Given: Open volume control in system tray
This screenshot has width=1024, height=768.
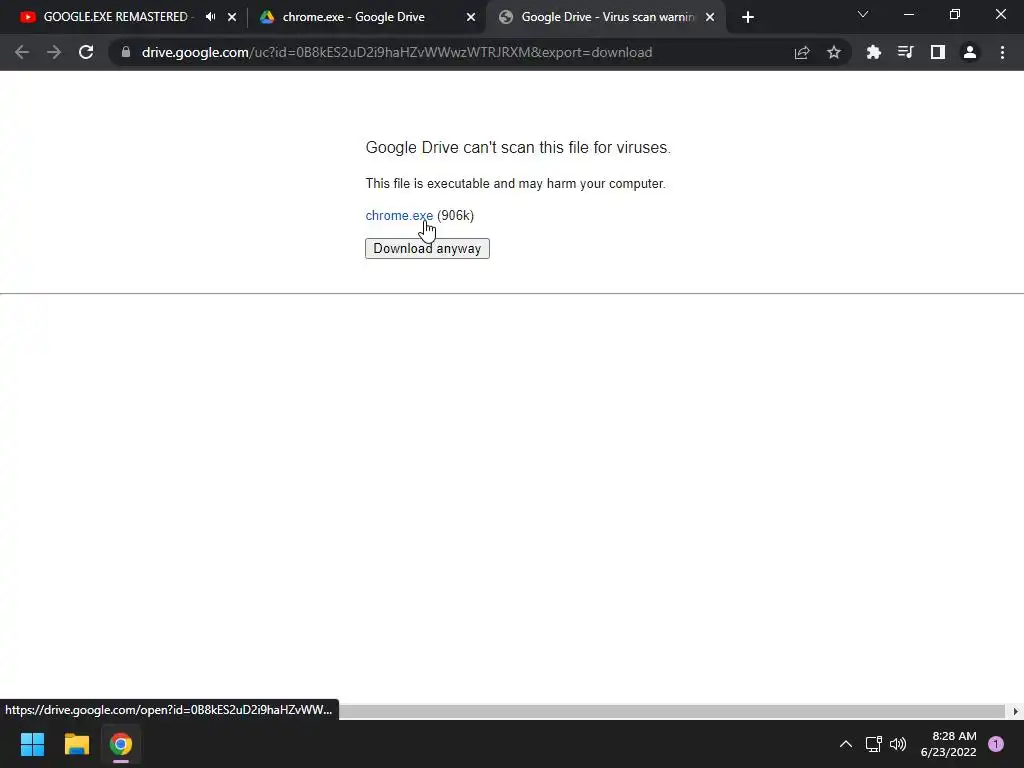Looking at the screenshot, I should coord(898,744).
